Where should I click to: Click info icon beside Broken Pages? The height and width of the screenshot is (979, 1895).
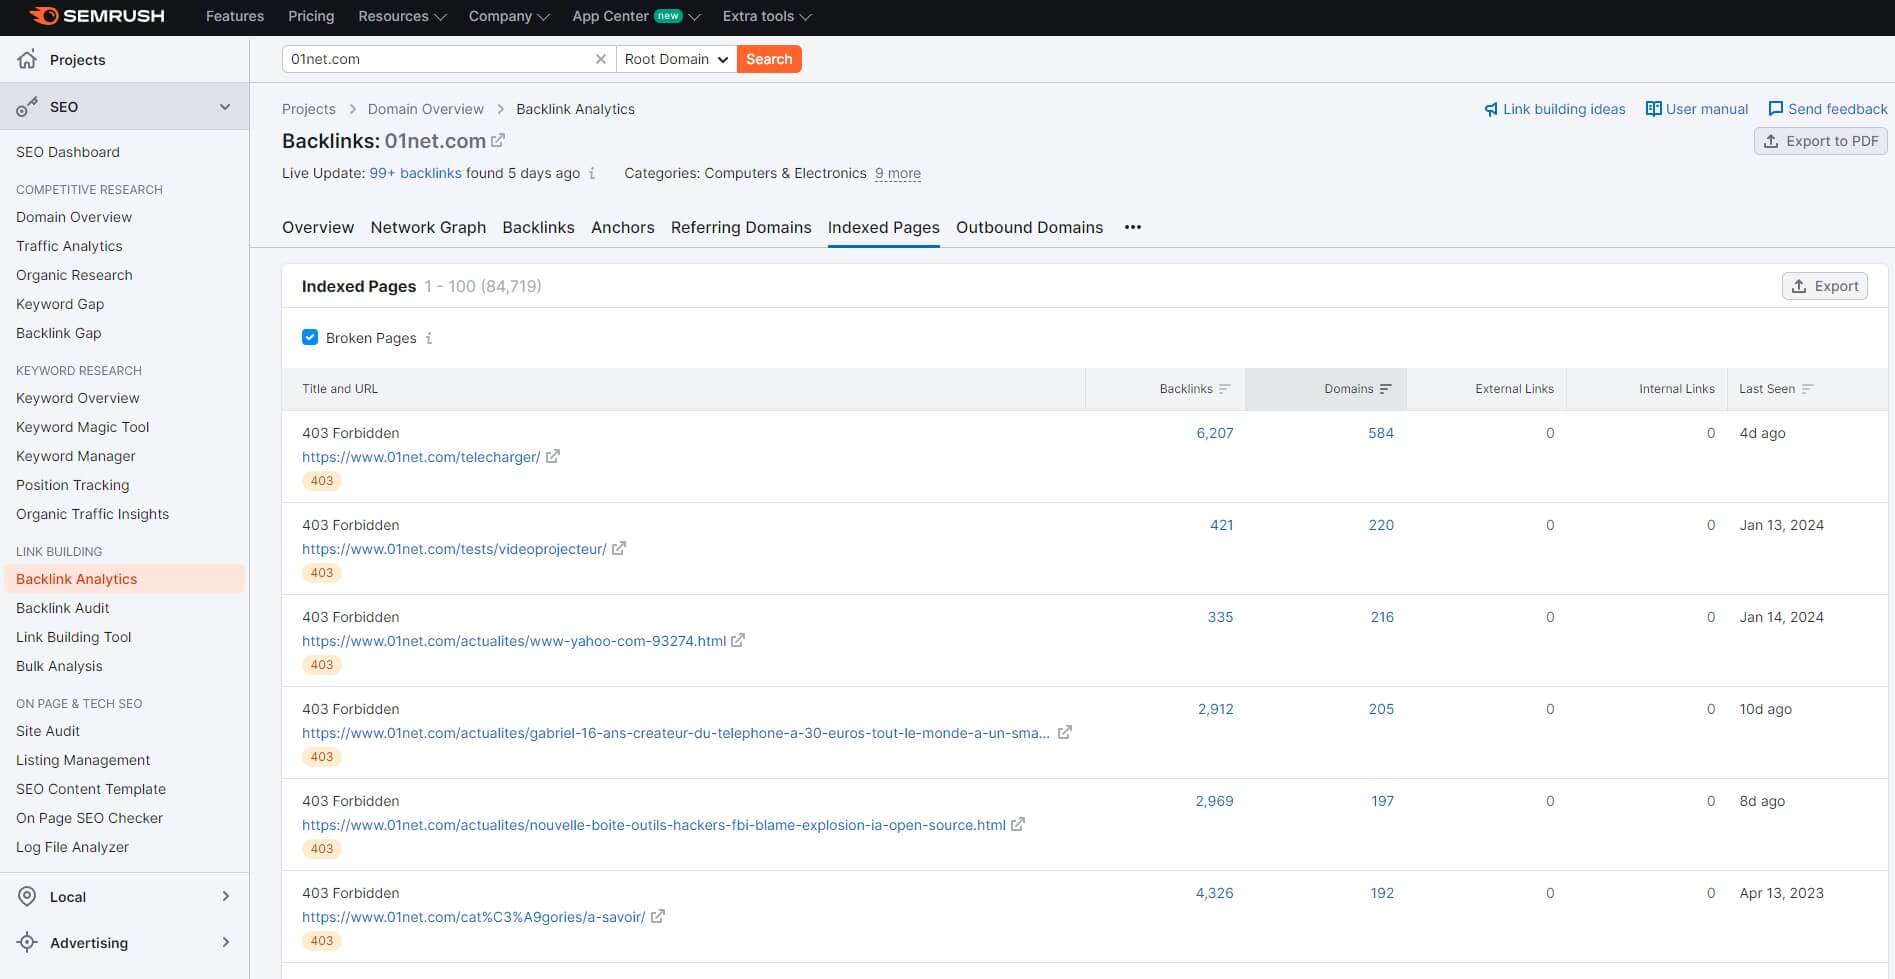tap(429, 338)
